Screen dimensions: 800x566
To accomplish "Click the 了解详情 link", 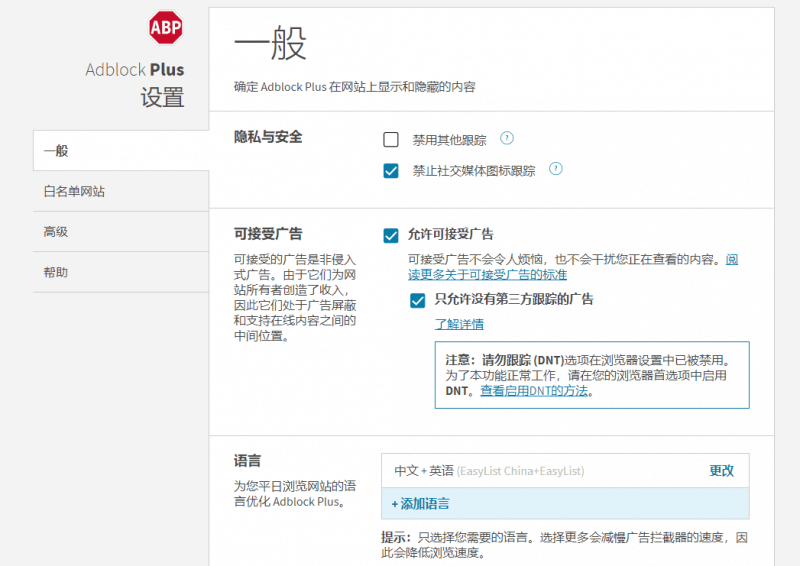I will pyautogui.click(x=459, y=324).
